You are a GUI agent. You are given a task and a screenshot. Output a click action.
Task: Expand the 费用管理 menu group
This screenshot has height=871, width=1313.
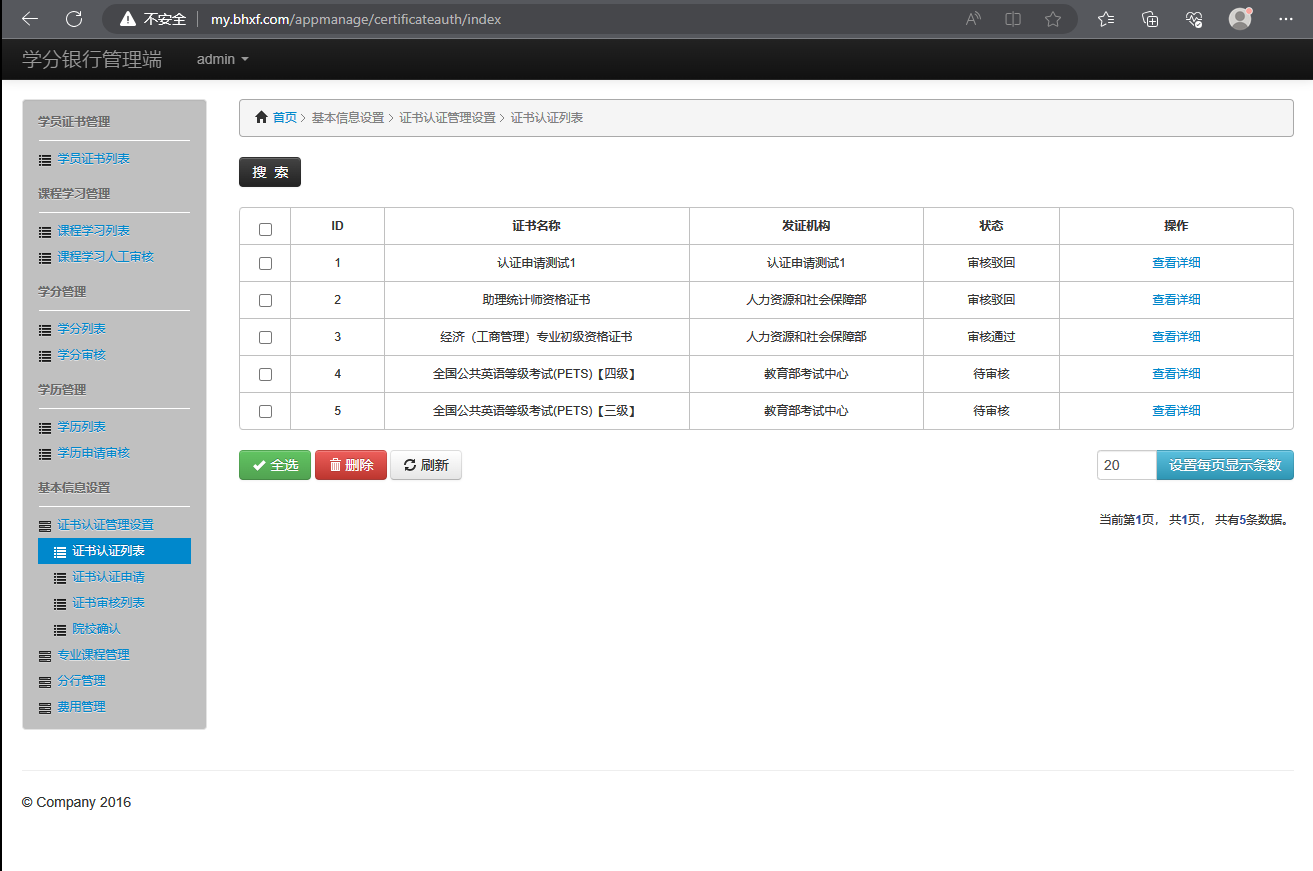point(81,707)
